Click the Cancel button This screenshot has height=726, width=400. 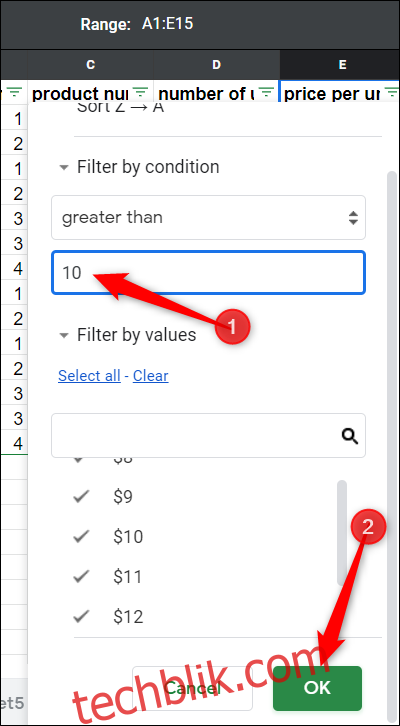point(192,688)
